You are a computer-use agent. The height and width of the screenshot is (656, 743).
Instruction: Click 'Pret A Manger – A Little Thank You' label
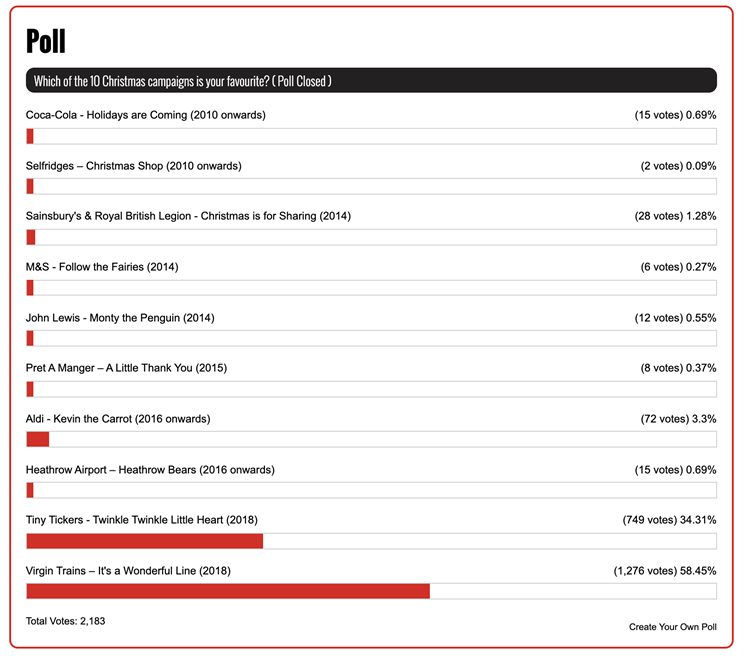click(126, 368)
